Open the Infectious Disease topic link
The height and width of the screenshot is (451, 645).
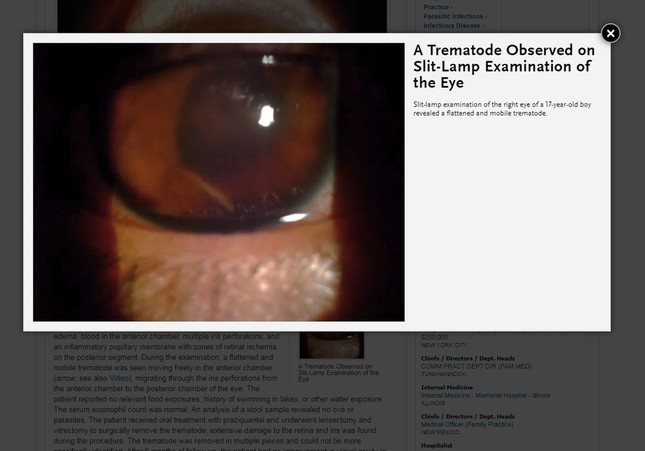click(454, 26)
